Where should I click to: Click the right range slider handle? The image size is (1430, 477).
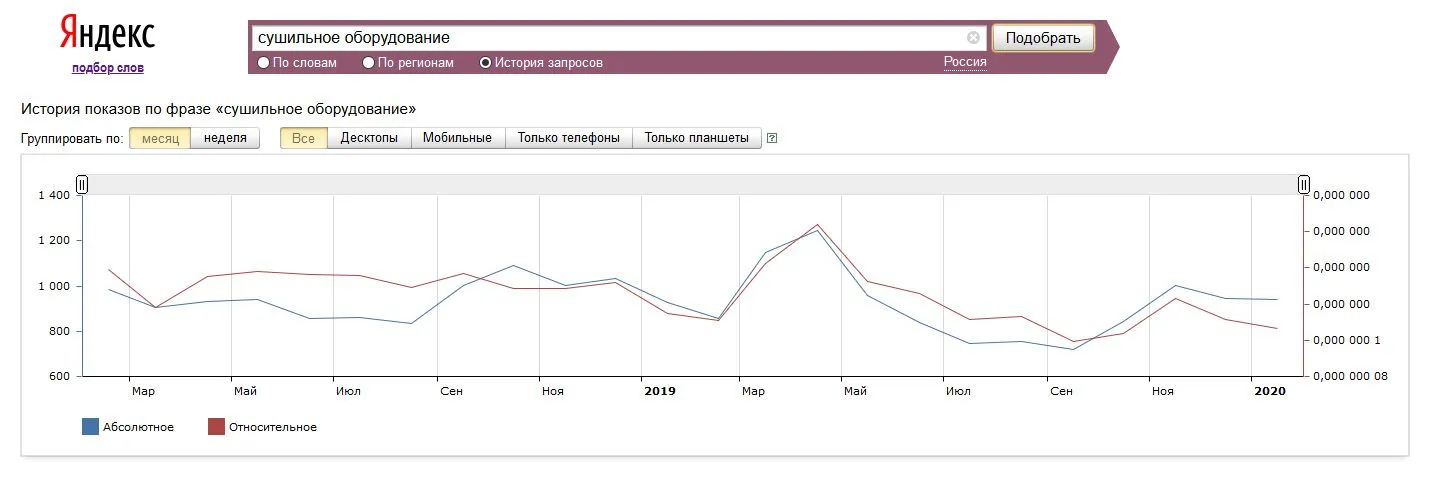1304,184
